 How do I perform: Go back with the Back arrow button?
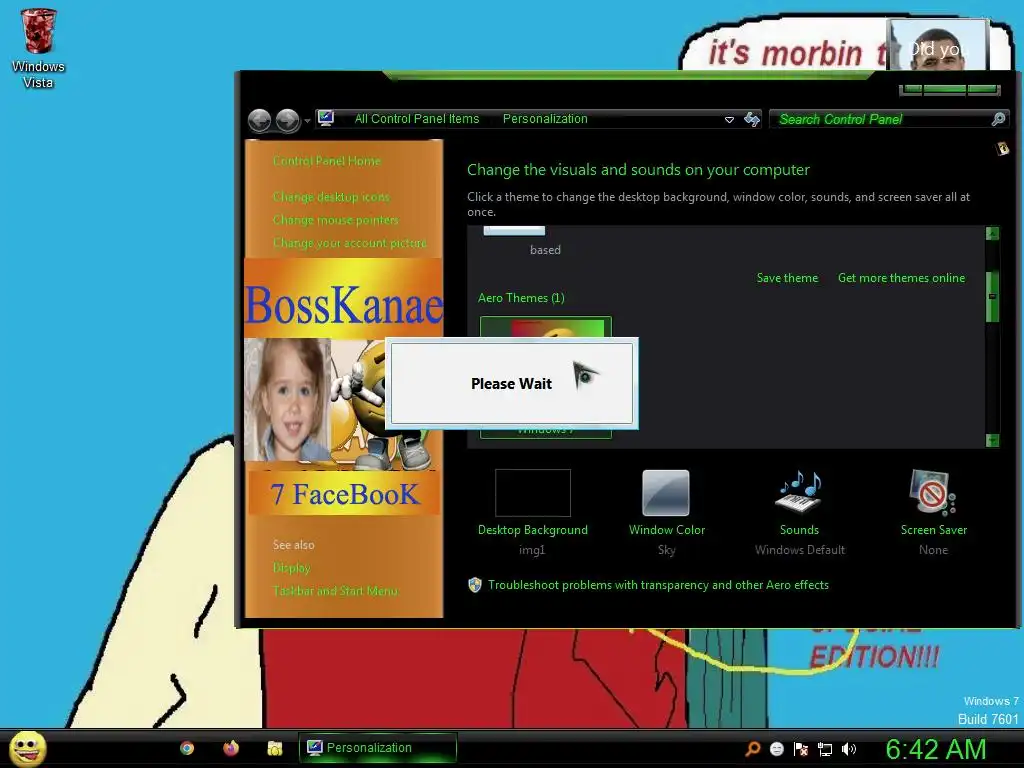click(259, 120)
